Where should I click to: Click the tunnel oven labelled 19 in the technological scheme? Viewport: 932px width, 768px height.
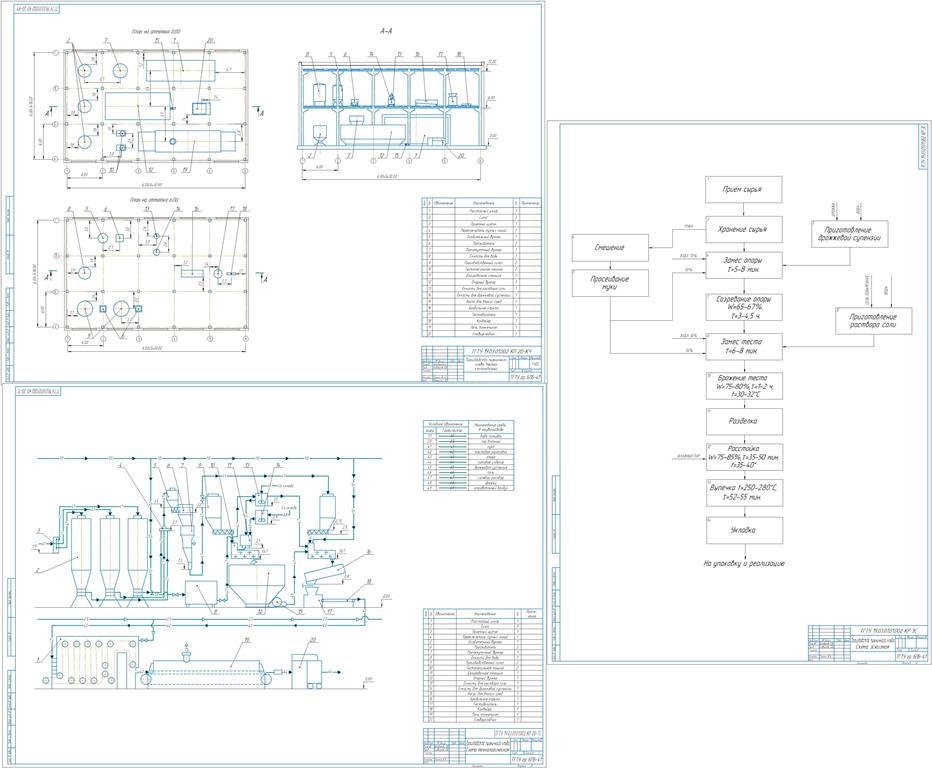206,672
